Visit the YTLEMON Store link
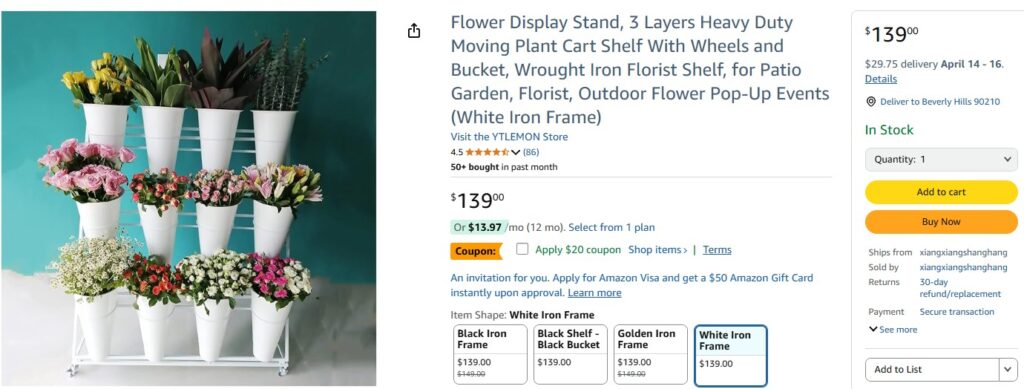This screenshot has width=1024, height=389. click(x=509, y=137)
